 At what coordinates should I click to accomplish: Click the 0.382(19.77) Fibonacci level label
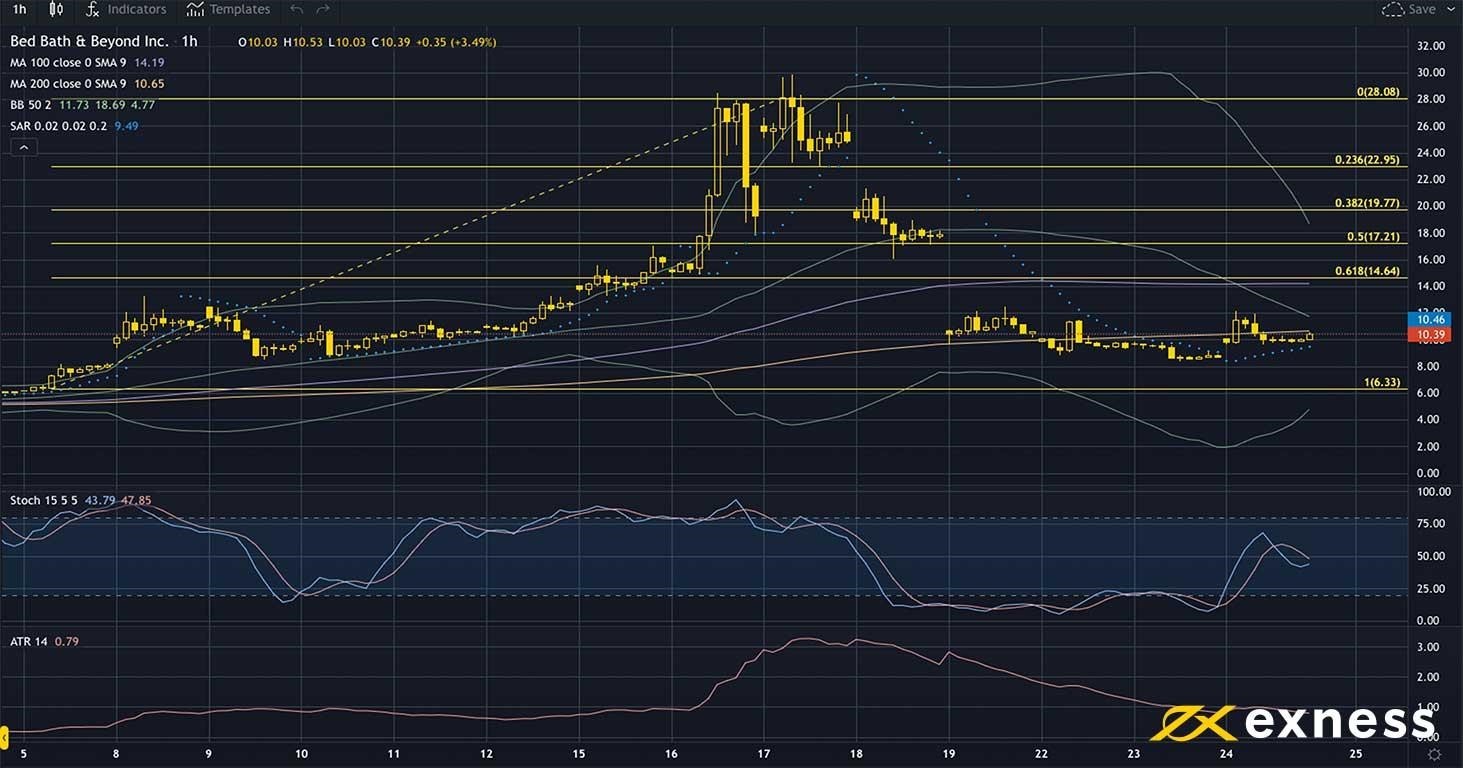point(1368,203)
